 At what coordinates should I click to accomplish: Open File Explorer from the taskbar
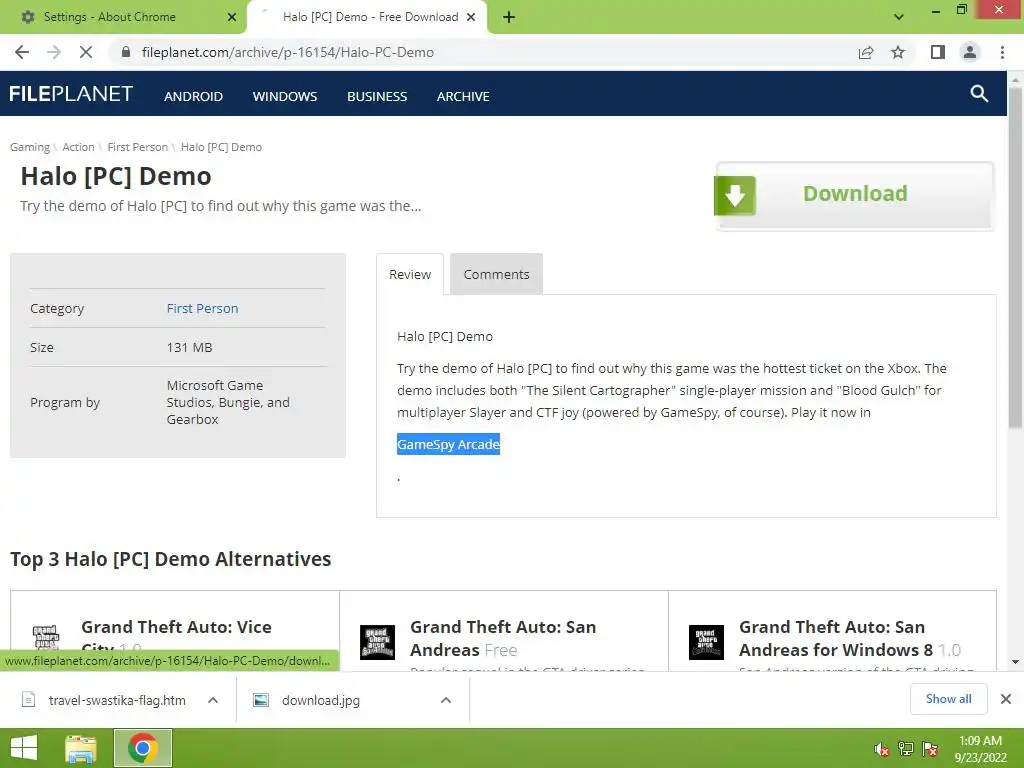[x=81, y=748]
